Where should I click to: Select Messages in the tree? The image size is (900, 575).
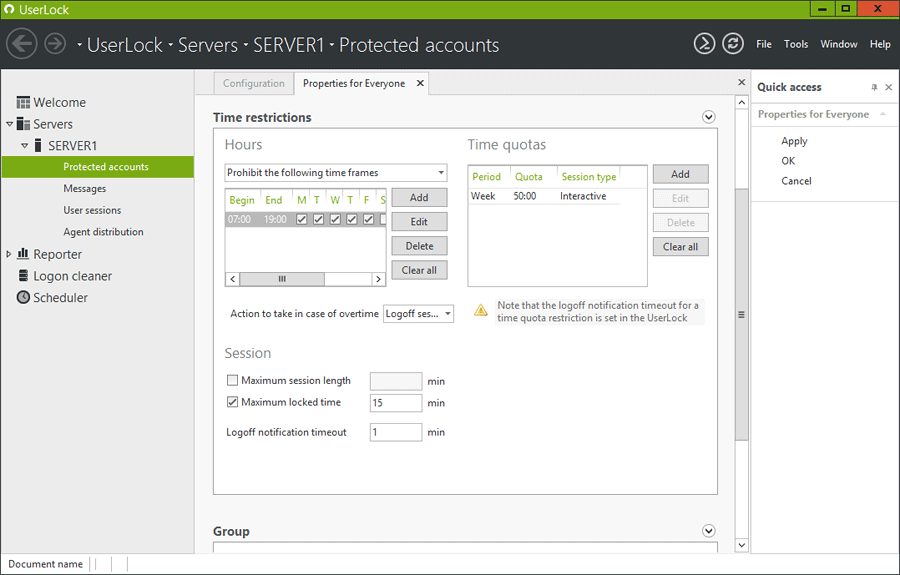click(x=84, y=189)
